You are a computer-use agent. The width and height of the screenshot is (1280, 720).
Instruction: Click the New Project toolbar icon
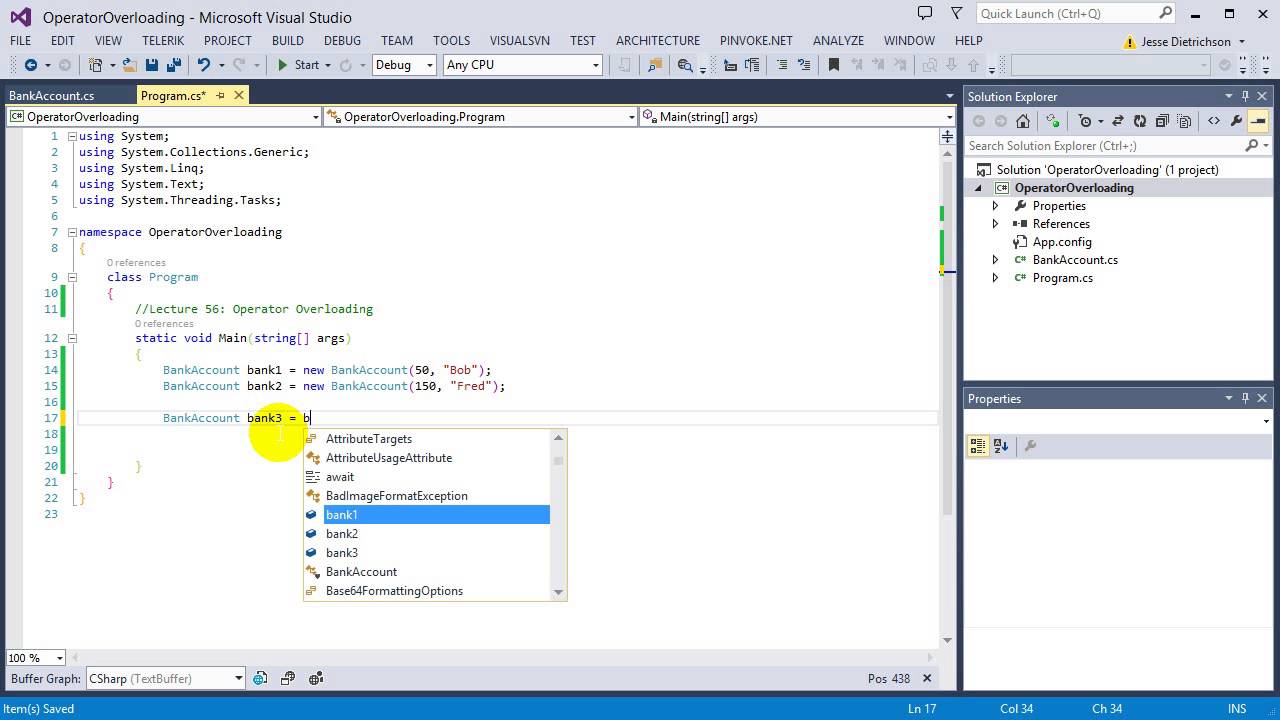pos(96,65)
